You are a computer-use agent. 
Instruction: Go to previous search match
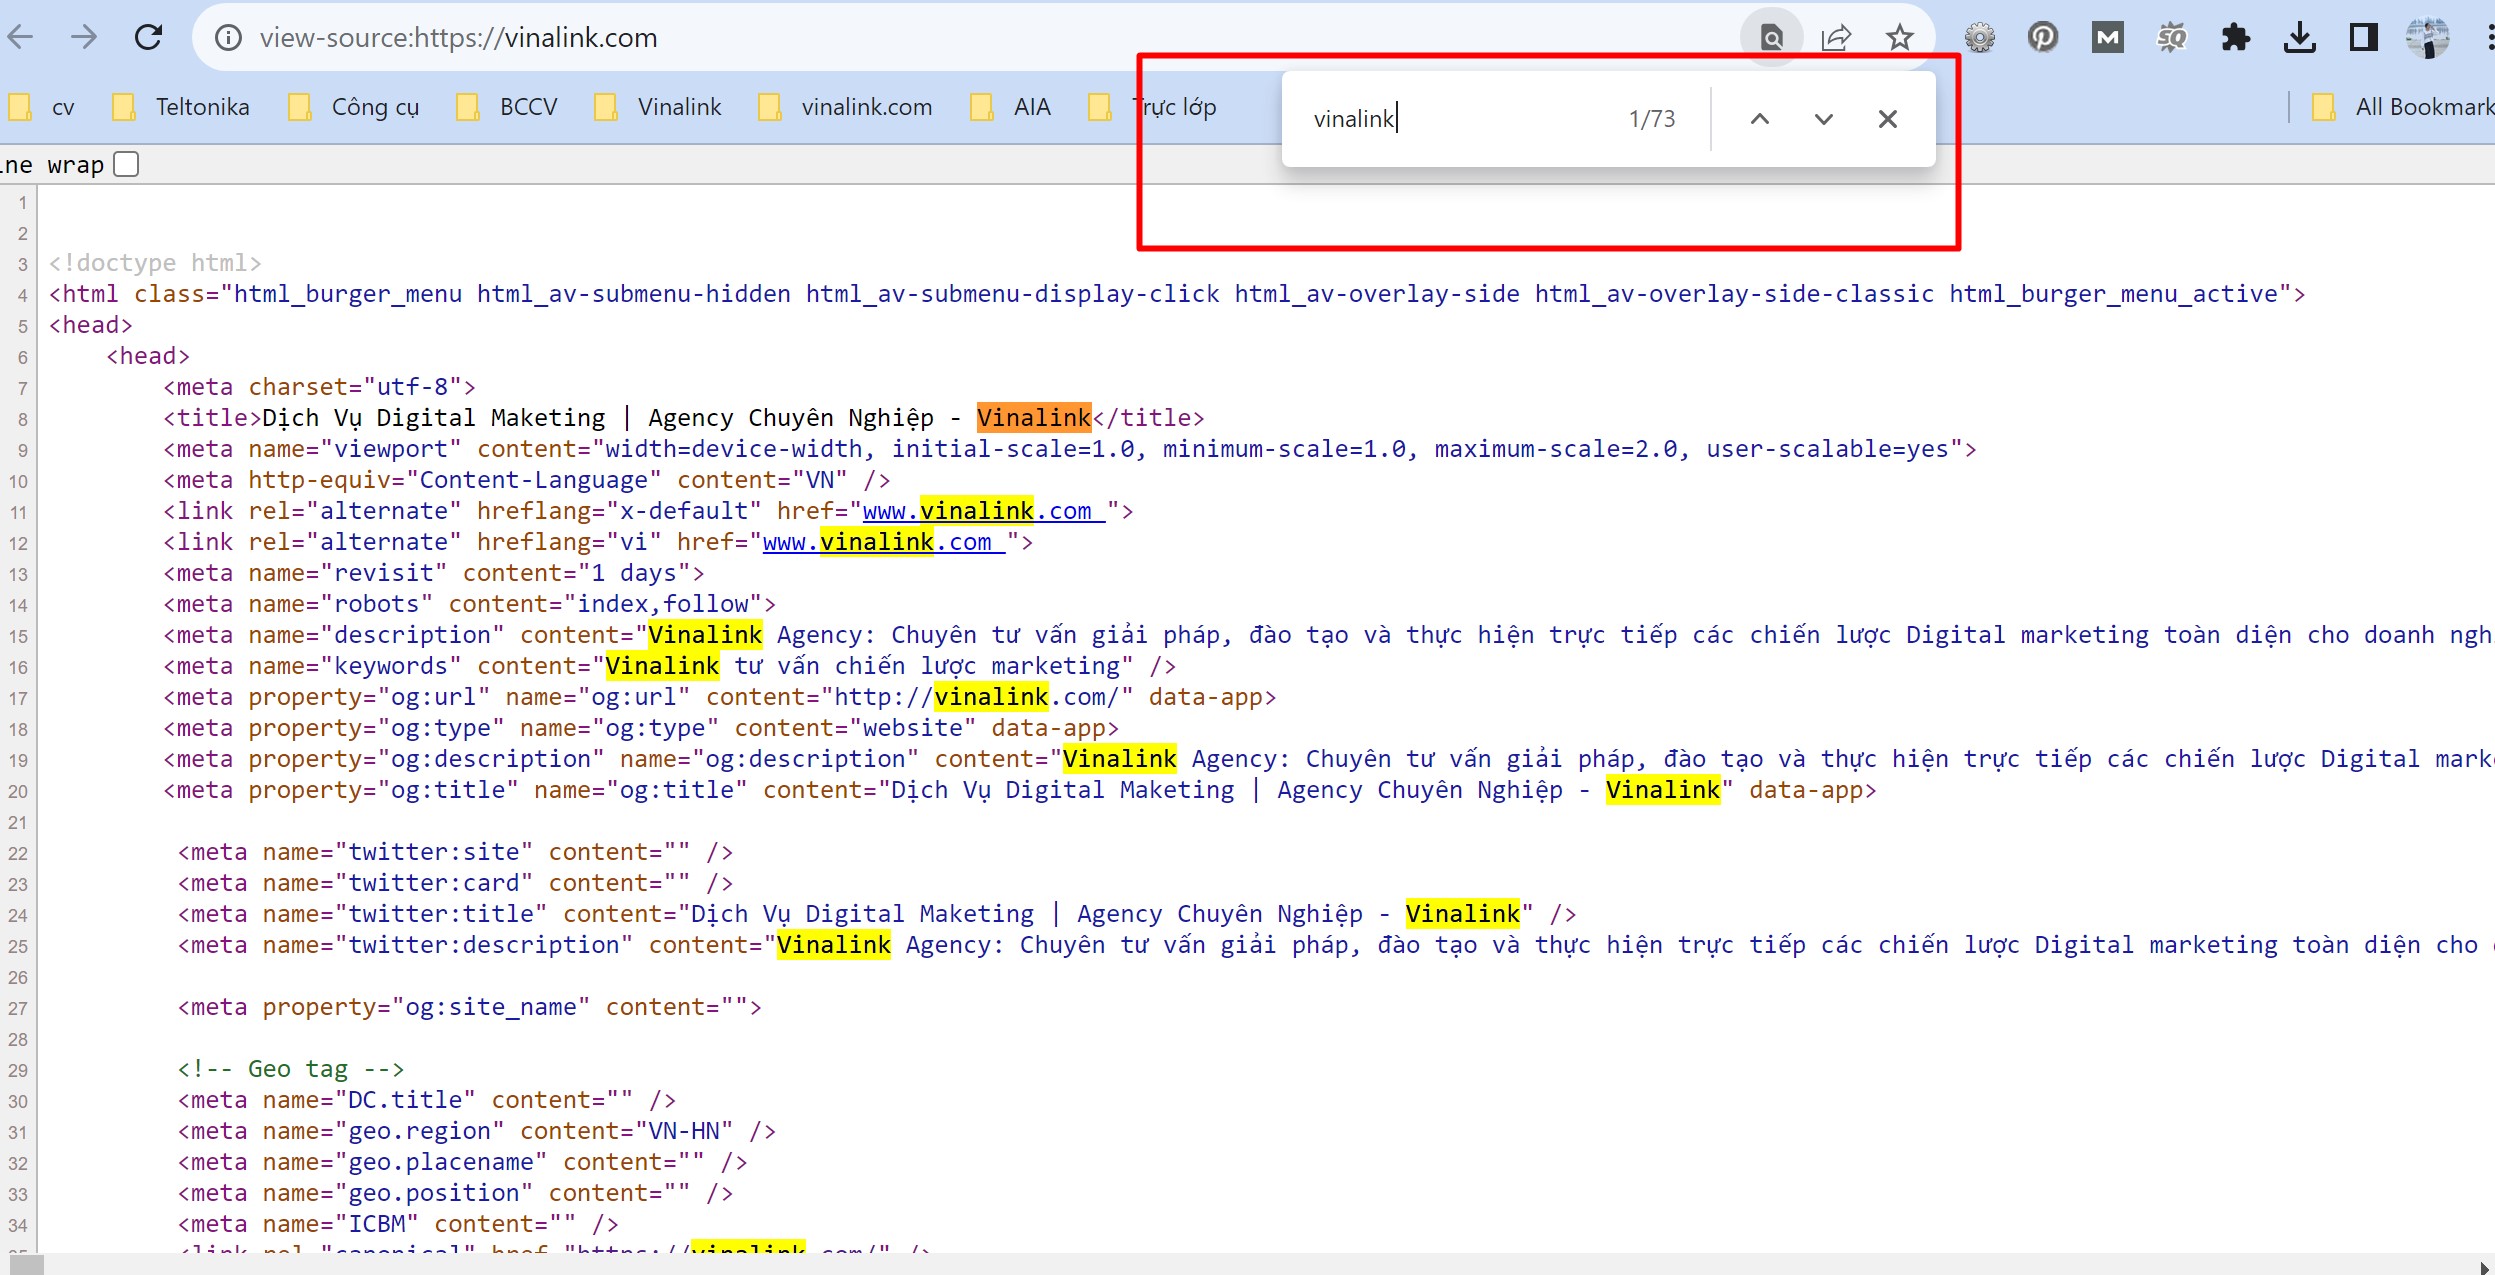click(x=1760, y=119)
